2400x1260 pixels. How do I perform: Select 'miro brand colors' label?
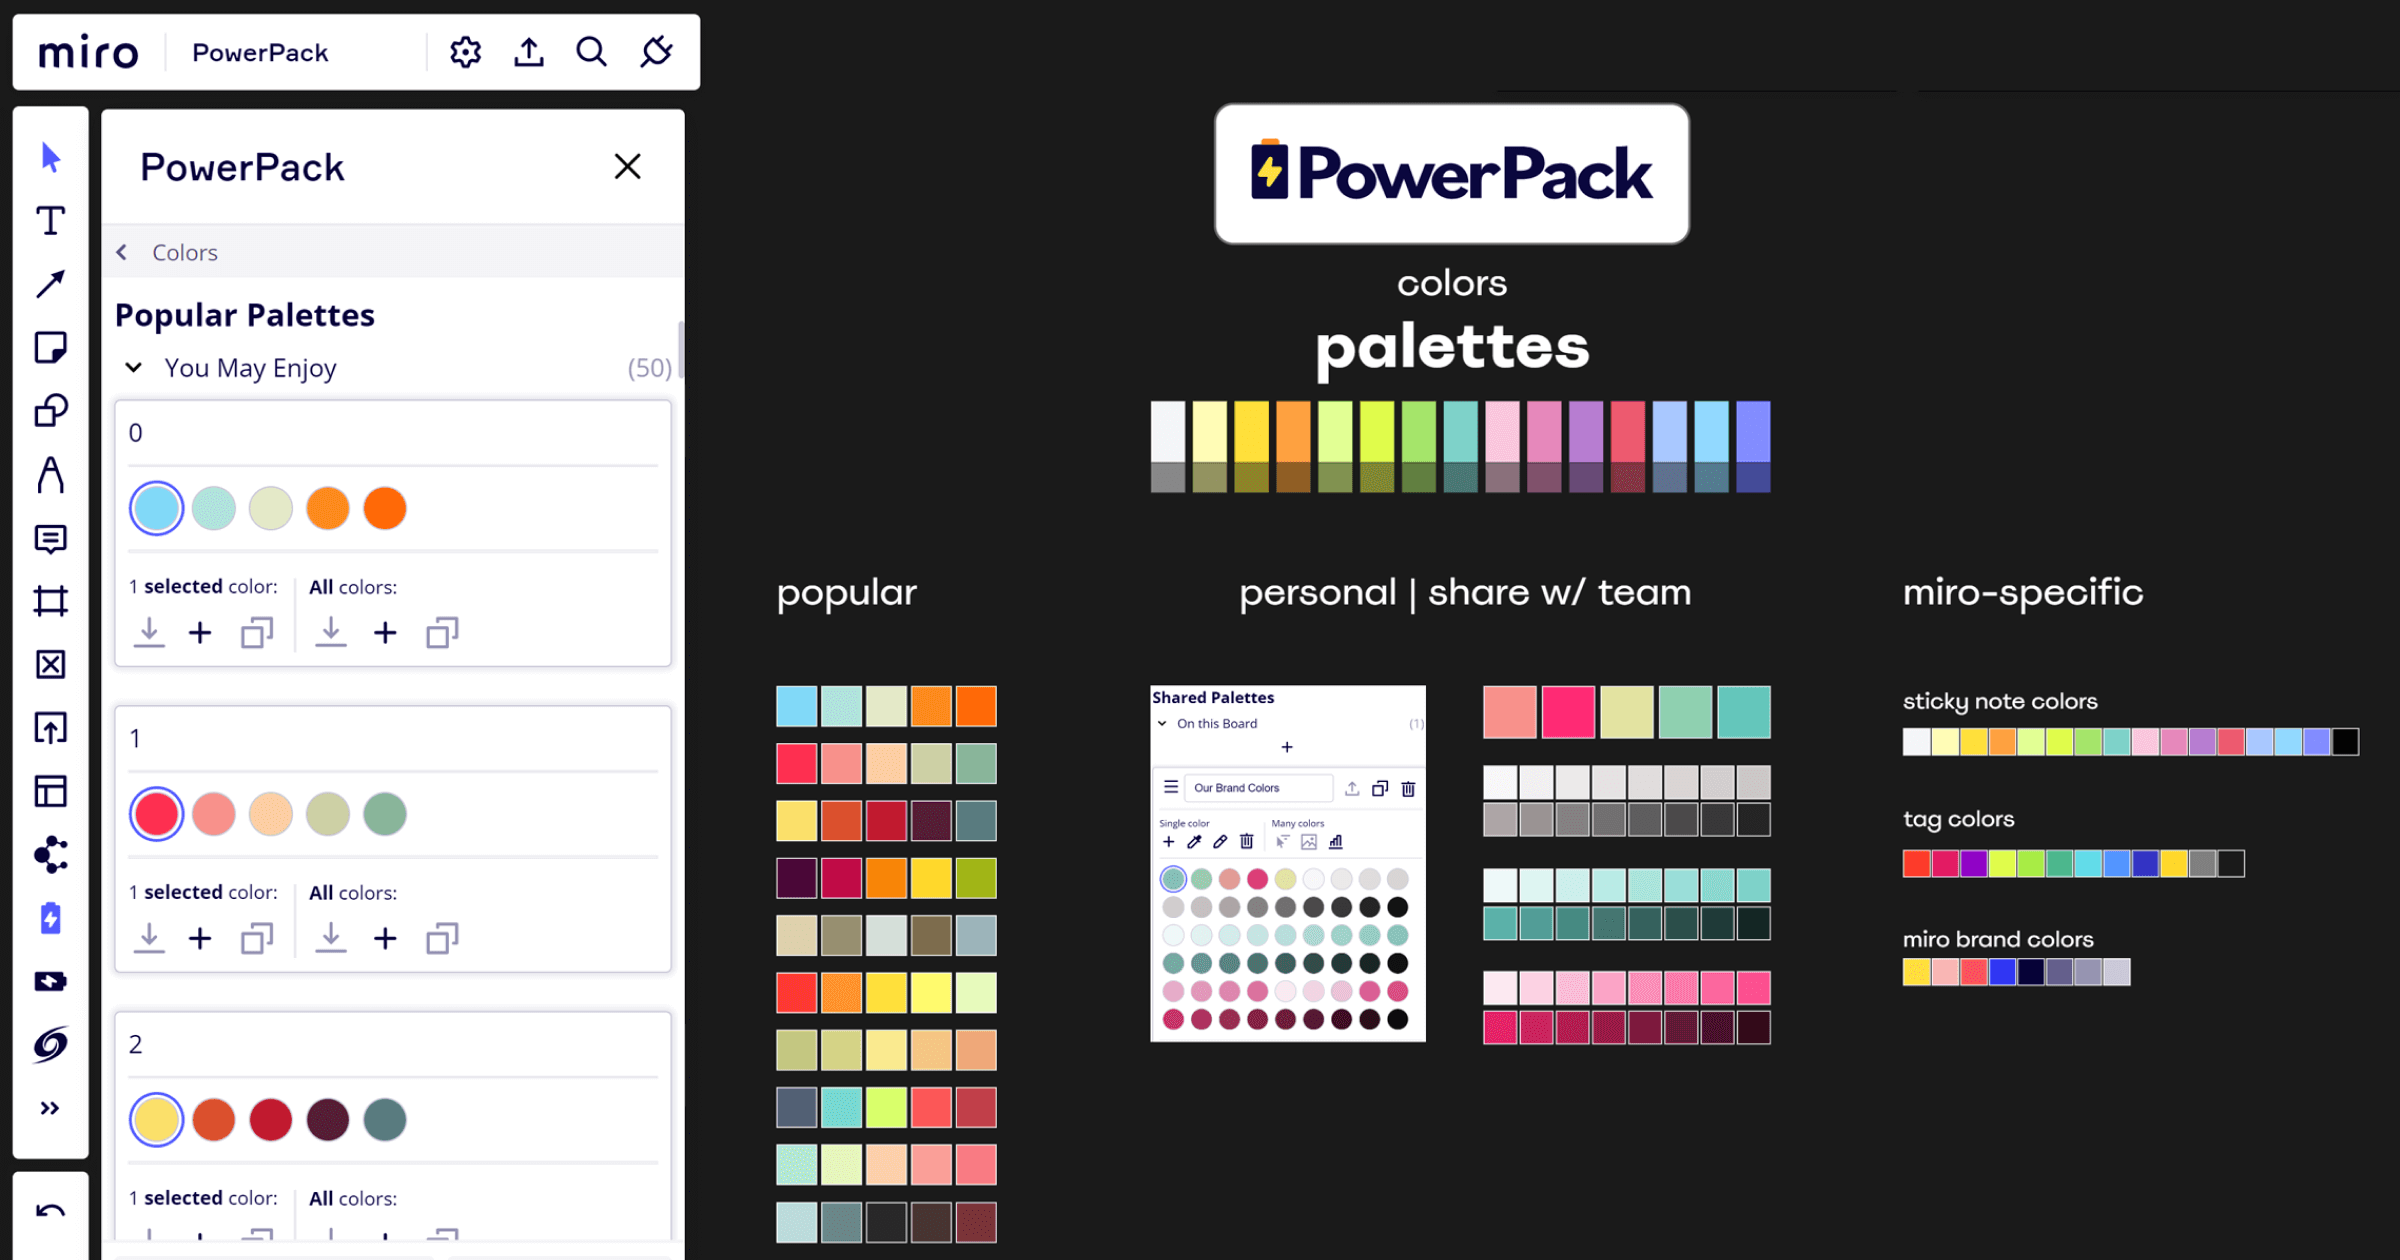point(1998,939)
